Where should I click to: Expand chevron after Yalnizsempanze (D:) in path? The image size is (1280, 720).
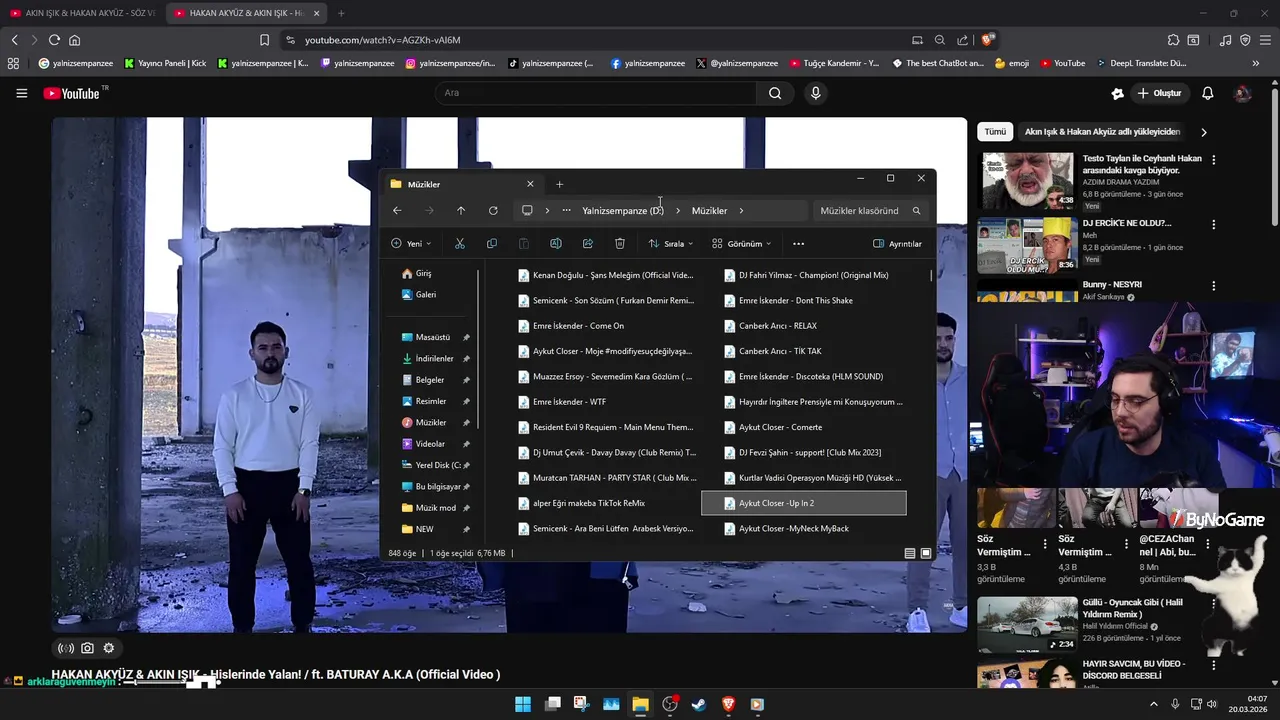pos(677,210)
